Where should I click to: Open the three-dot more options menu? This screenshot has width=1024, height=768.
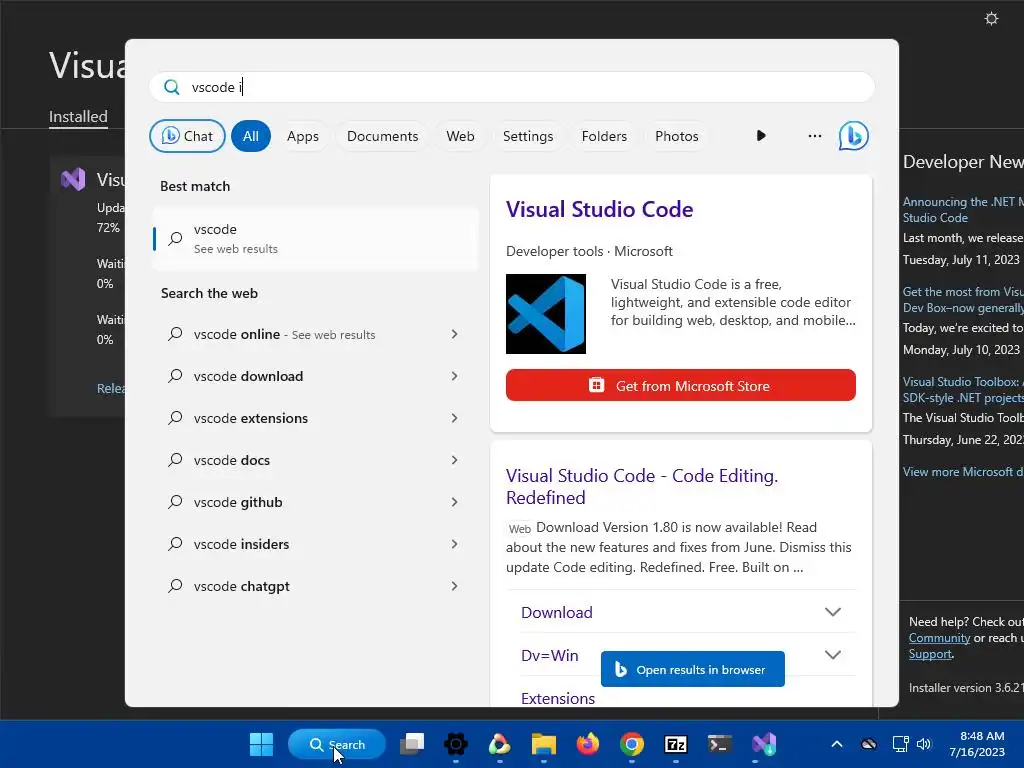[x=814, y=136]
